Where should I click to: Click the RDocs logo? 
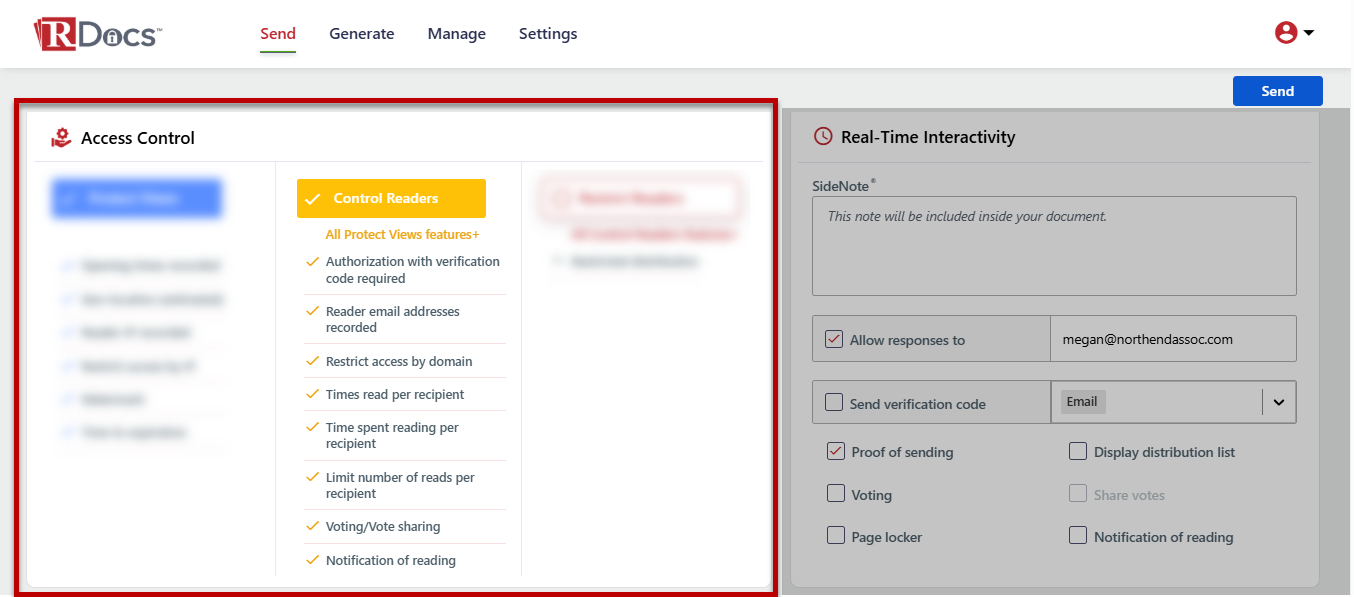96,34
